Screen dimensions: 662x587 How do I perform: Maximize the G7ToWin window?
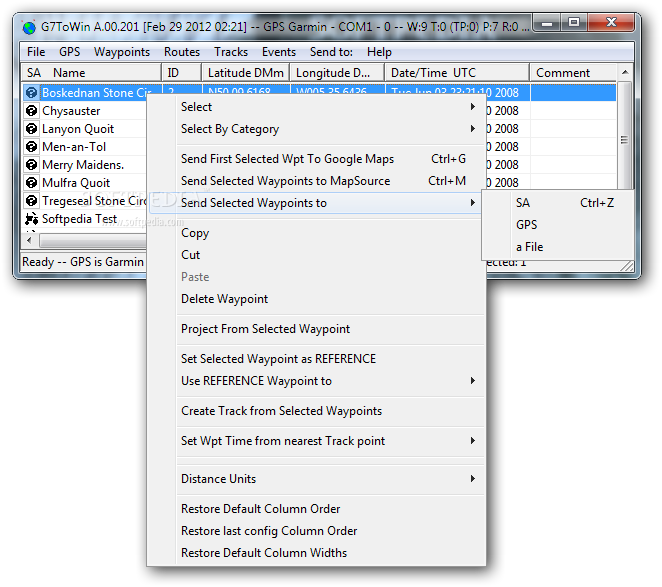(574, 23)
